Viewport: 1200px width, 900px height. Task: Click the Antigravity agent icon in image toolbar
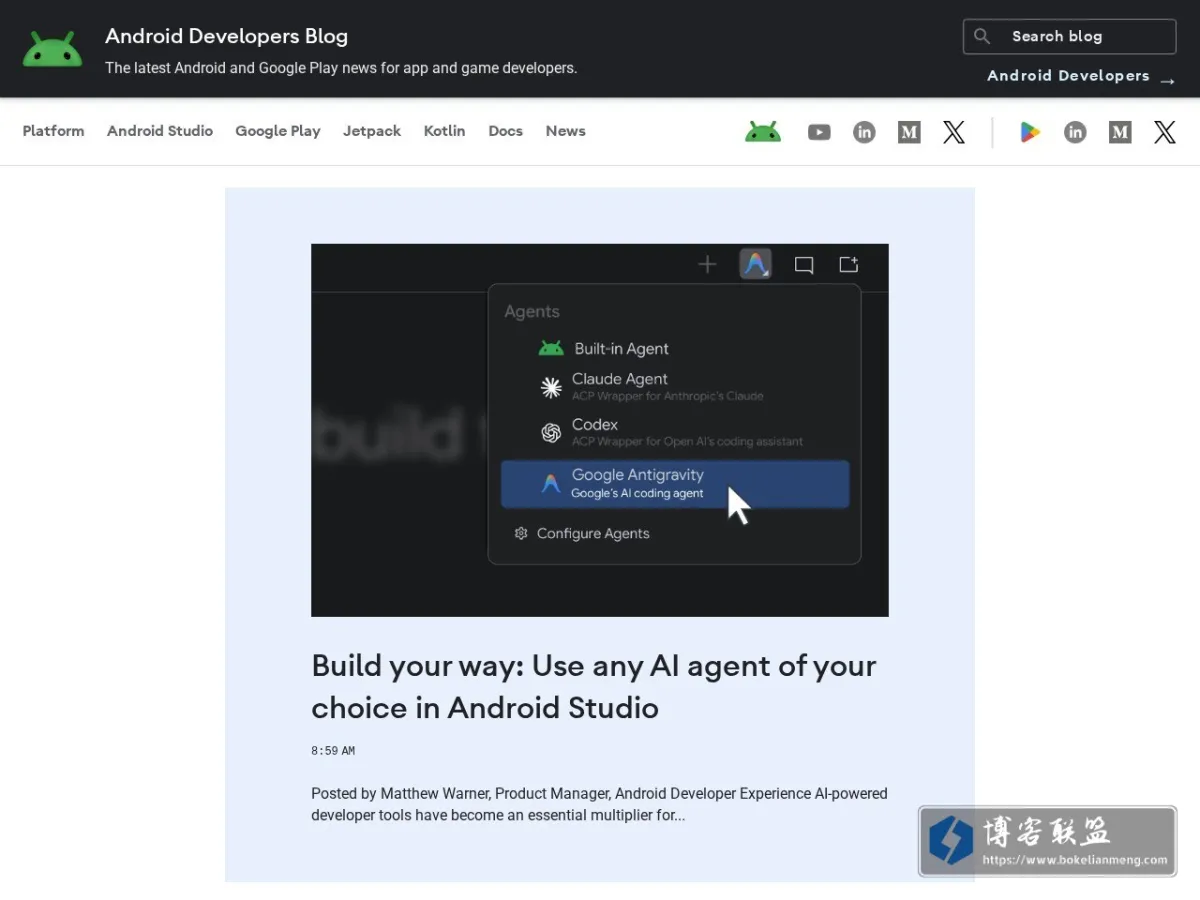(755, 264)
